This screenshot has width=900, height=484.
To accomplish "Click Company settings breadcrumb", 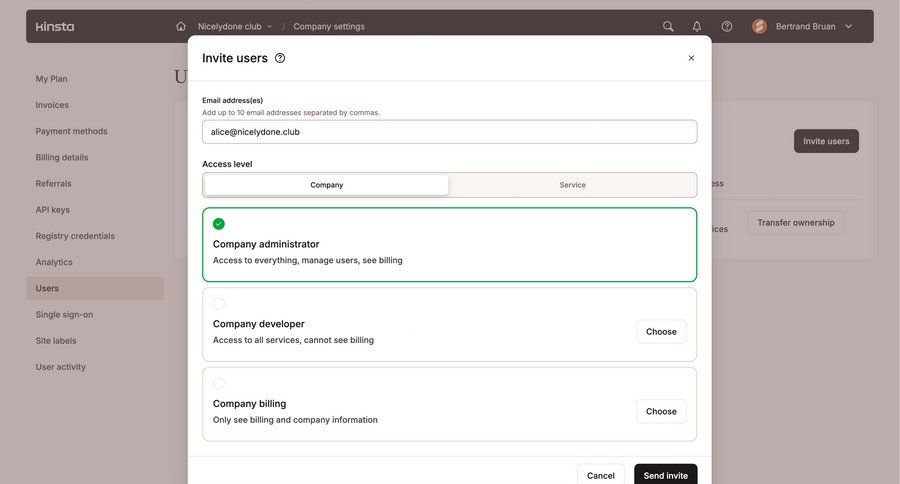I will (329, 26).
